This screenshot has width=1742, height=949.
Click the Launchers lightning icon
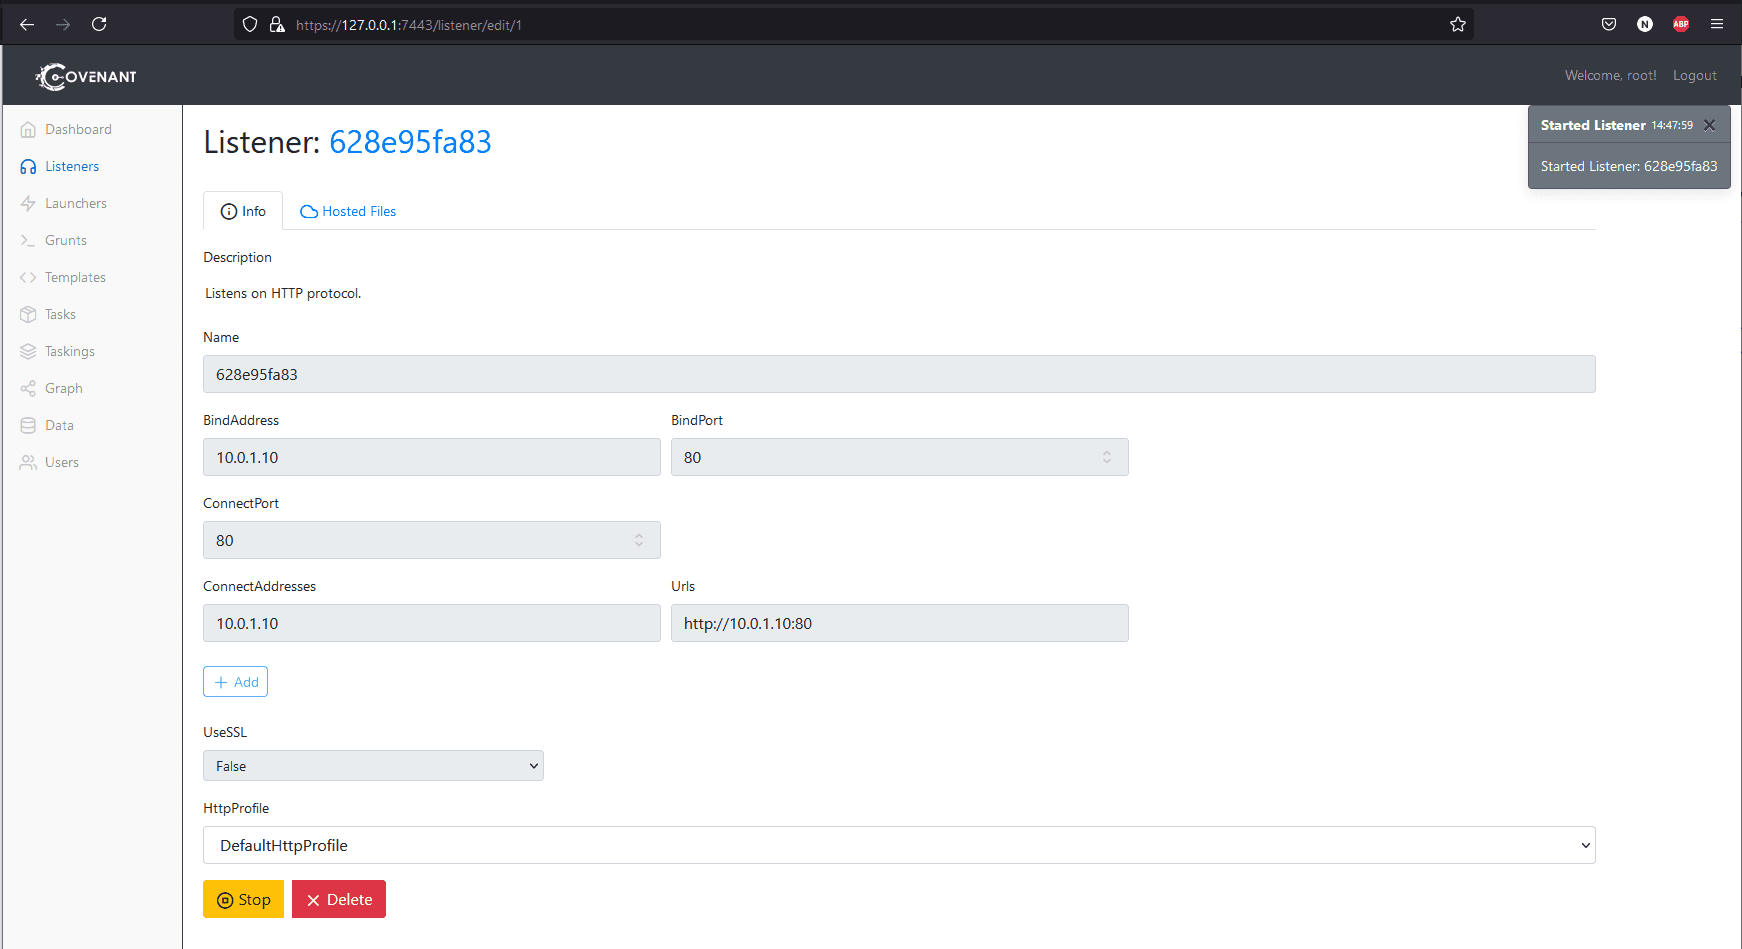(28, 204)
